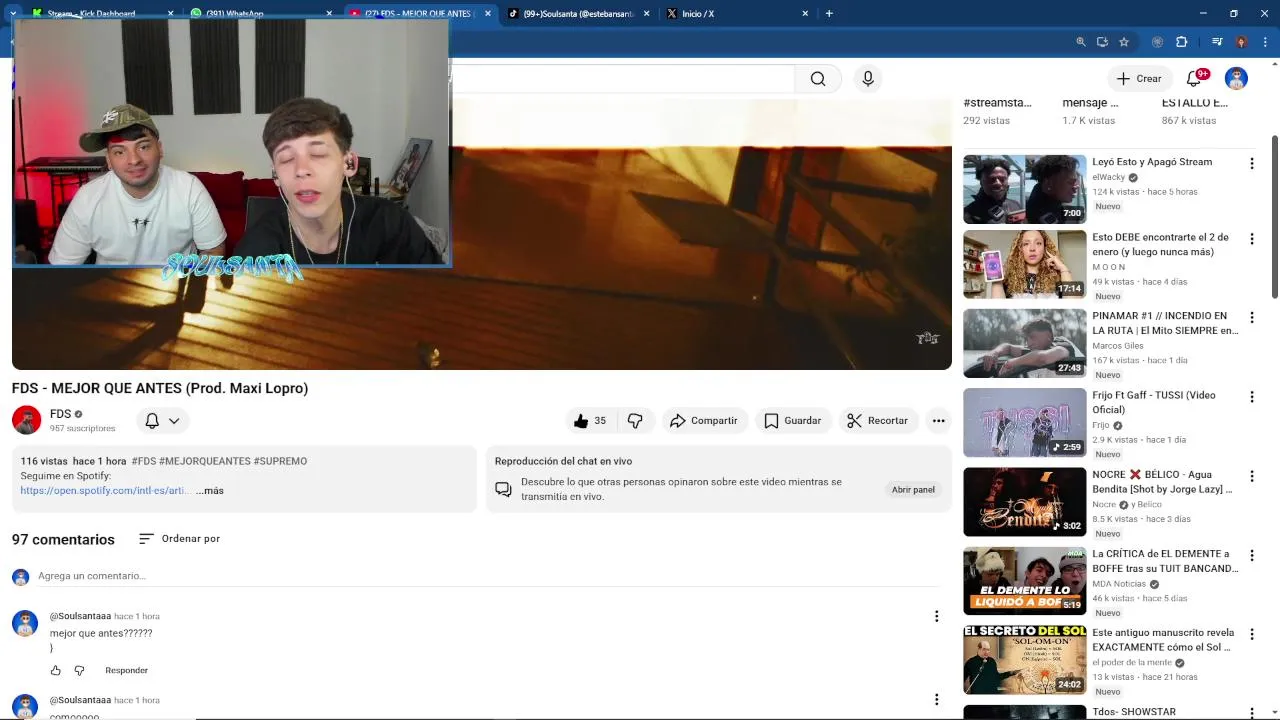Open Chrome media controls icon

[x=1217, y=42]
